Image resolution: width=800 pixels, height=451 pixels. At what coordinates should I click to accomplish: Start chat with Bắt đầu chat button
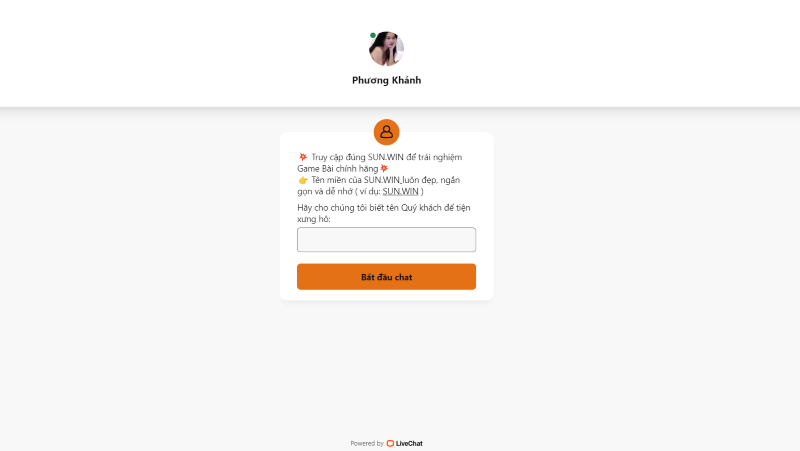tap(386, 277)
